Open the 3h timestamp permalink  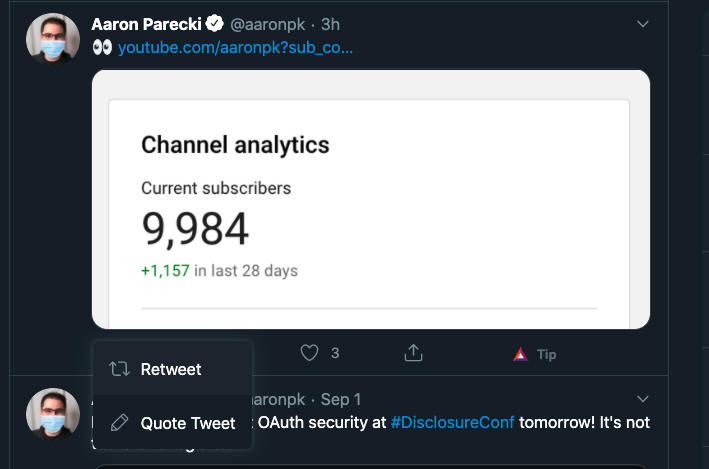(x=330, y=24)
